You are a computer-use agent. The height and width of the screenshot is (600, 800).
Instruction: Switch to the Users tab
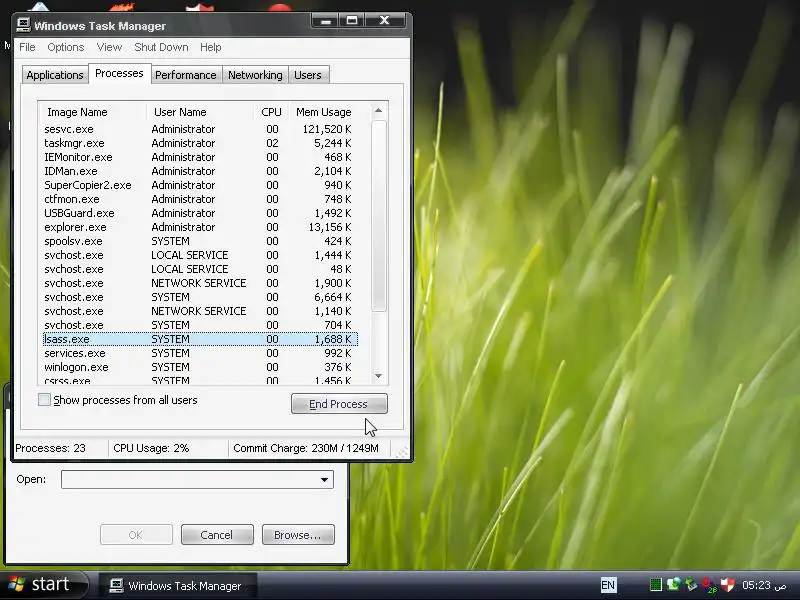[x=308, y=76]
